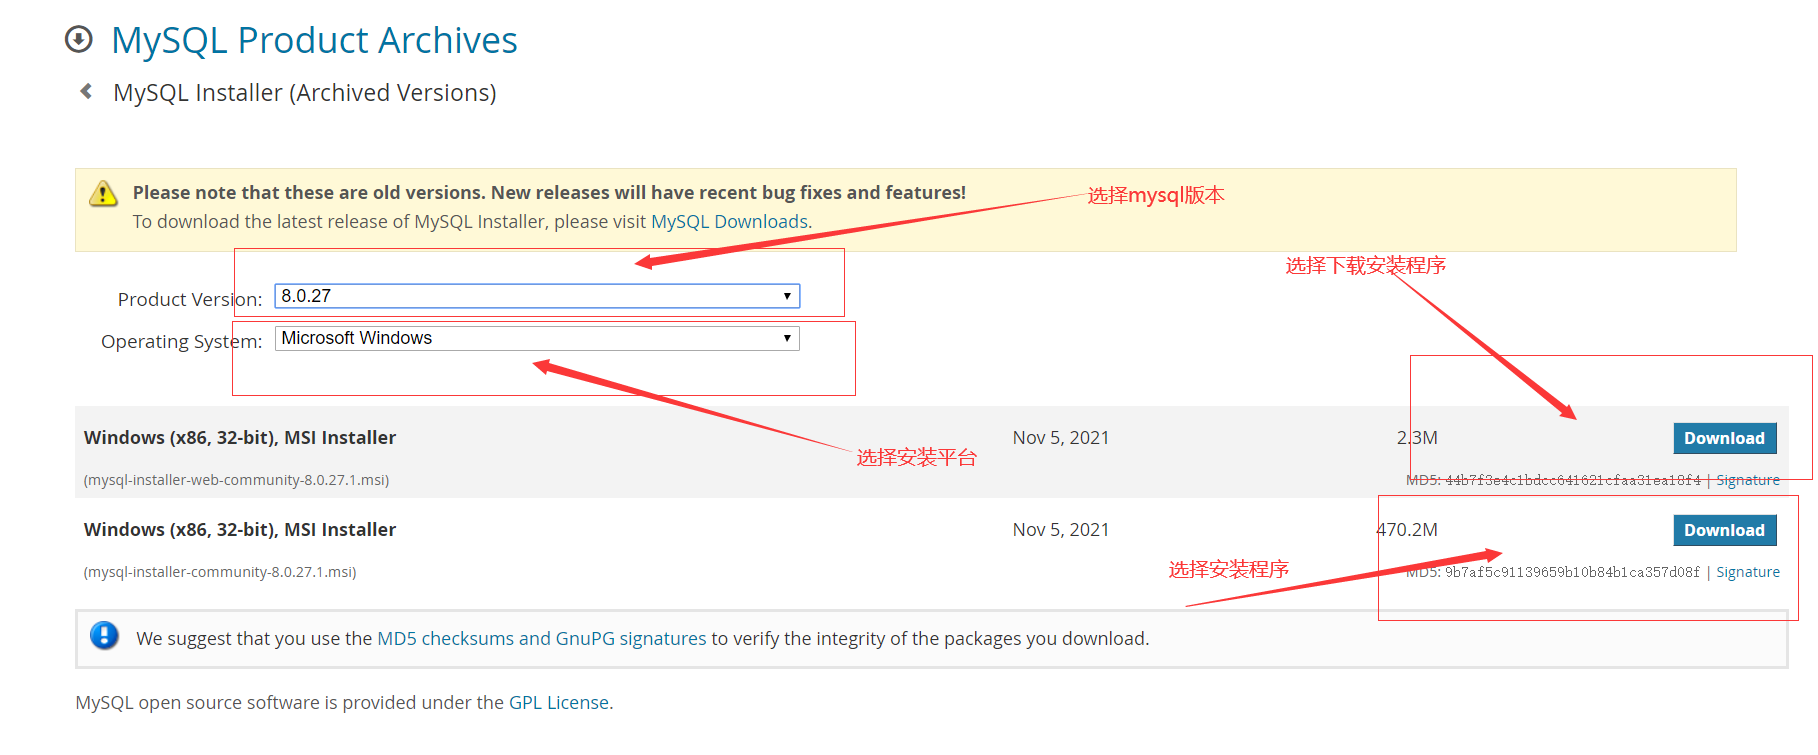Click the yellow warning triangle icon

tap(103, 193)
